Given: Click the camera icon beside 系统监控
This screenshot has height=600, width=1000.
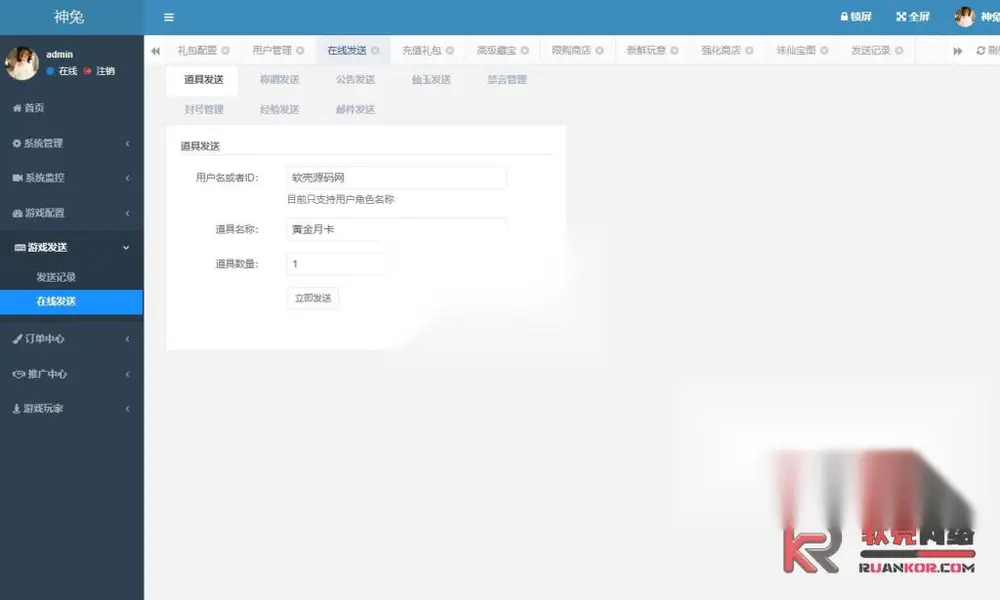Looking at the screenshot, I should (17, 178).
